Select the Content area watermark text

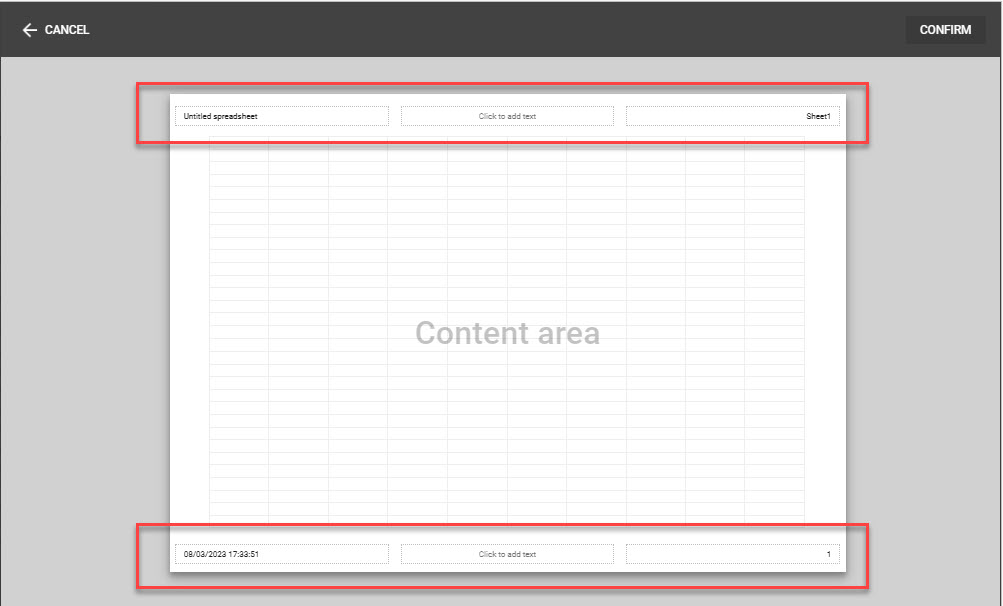507,333
